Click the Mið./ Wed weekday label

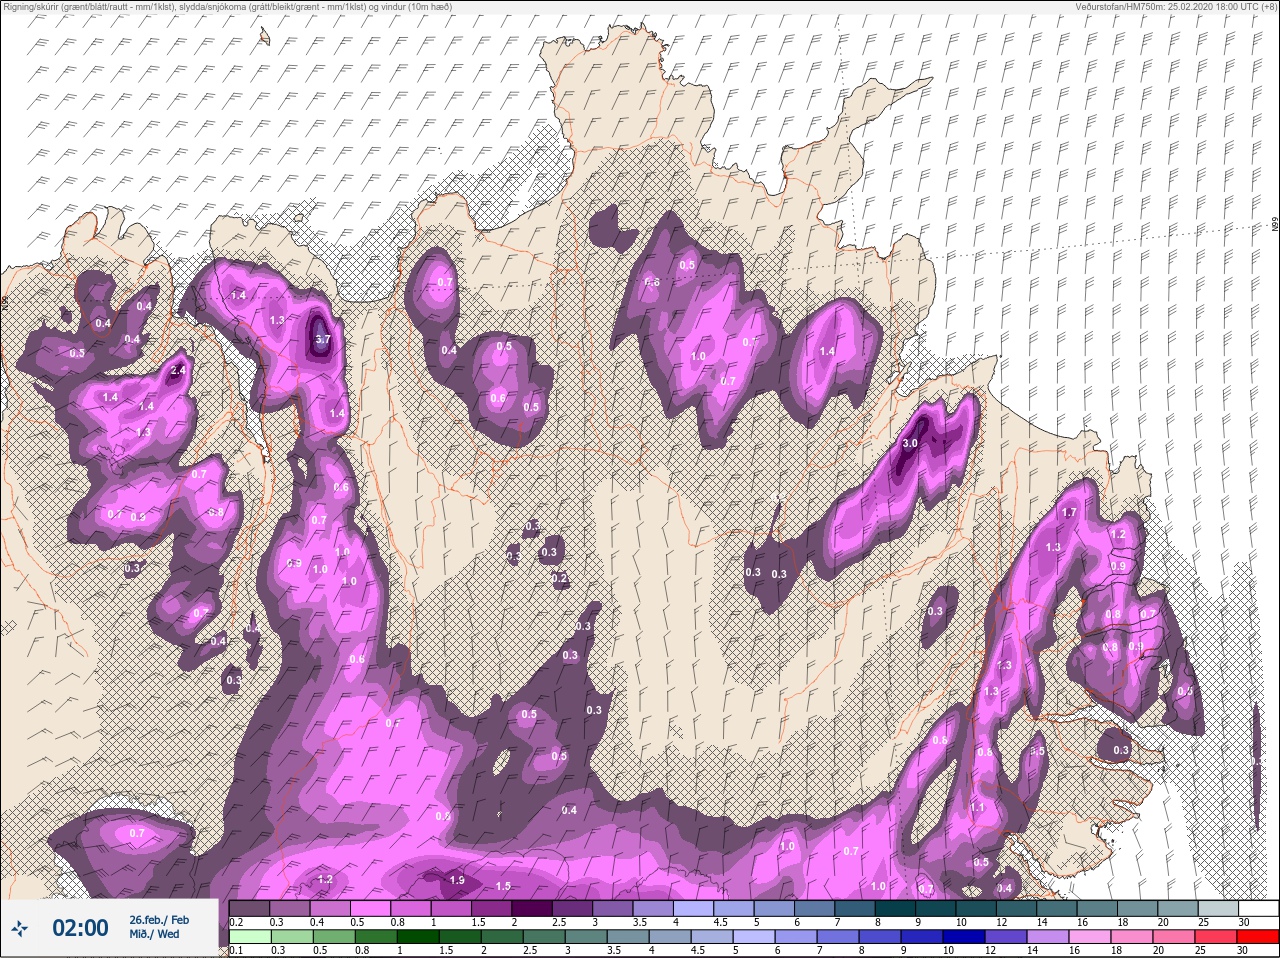click(154, 934)
